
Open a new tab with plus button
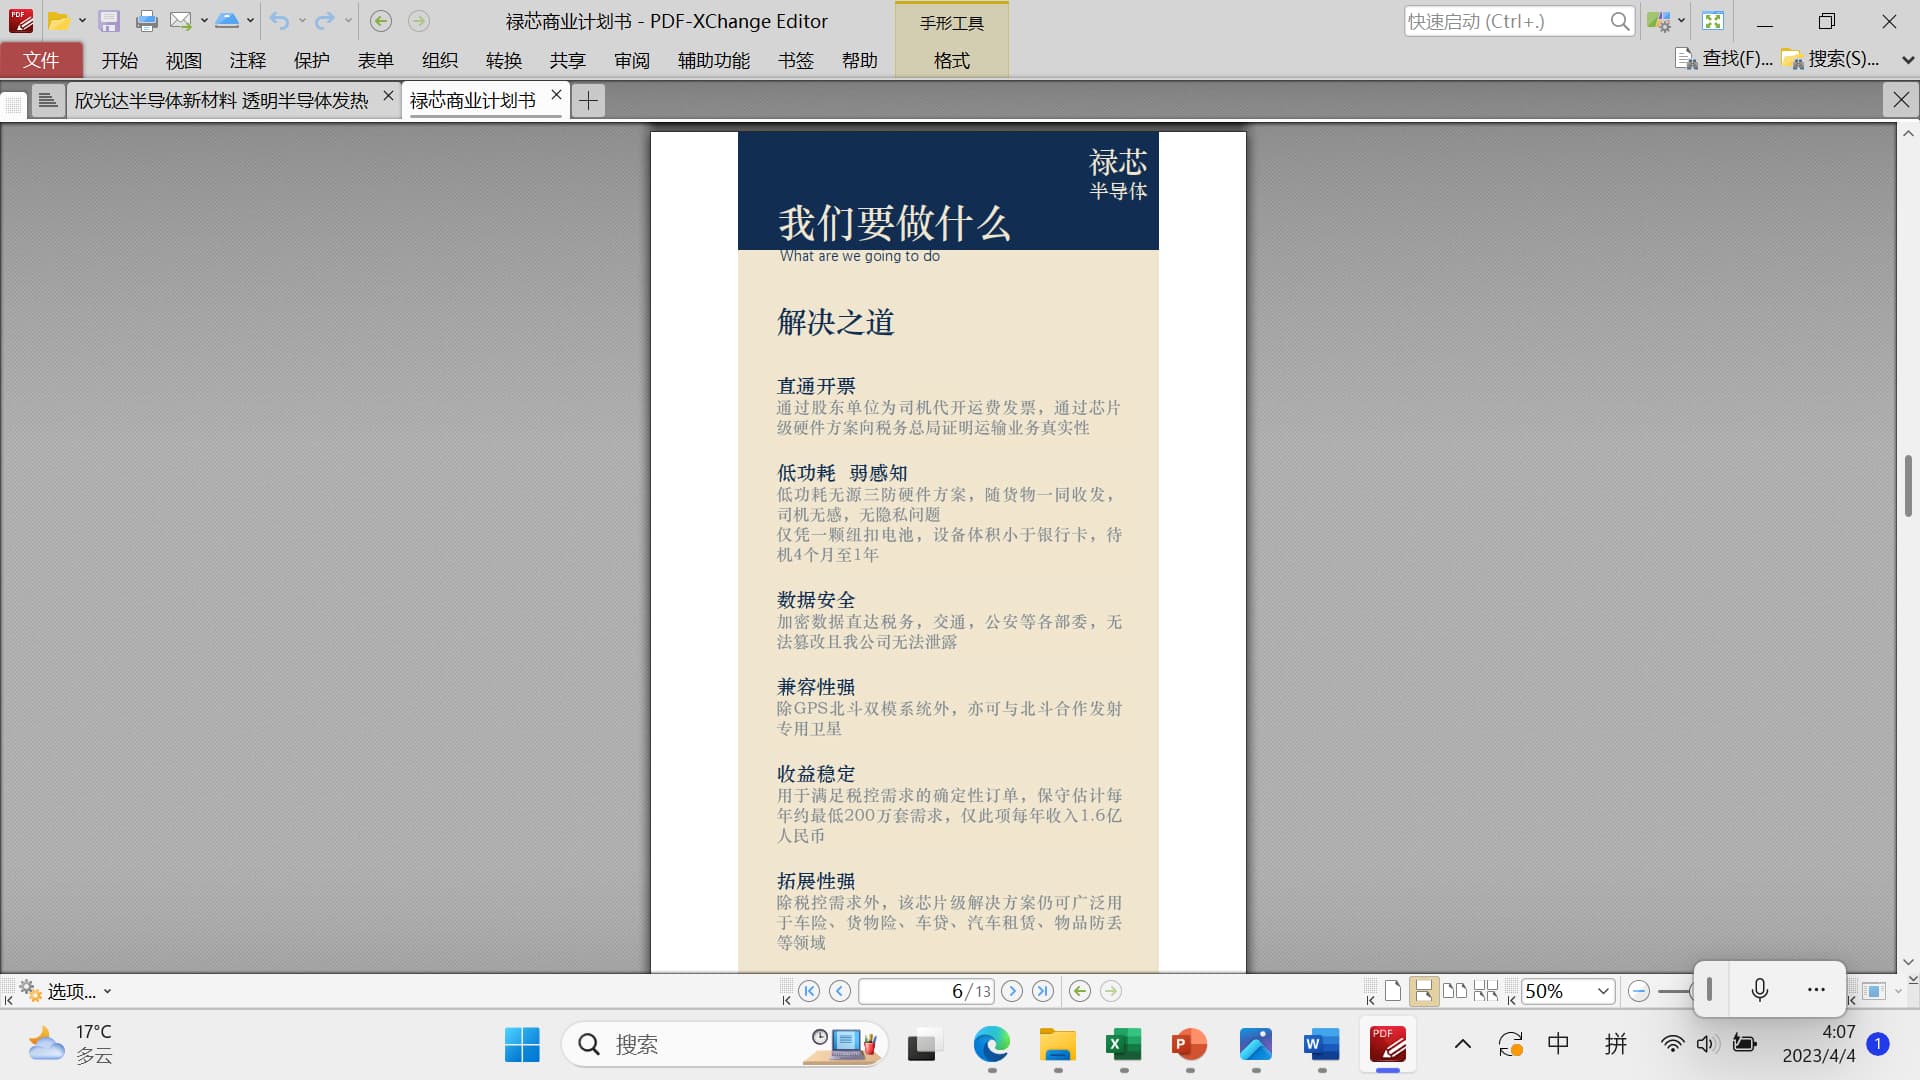pyautogui.click(x=588, y=100)
